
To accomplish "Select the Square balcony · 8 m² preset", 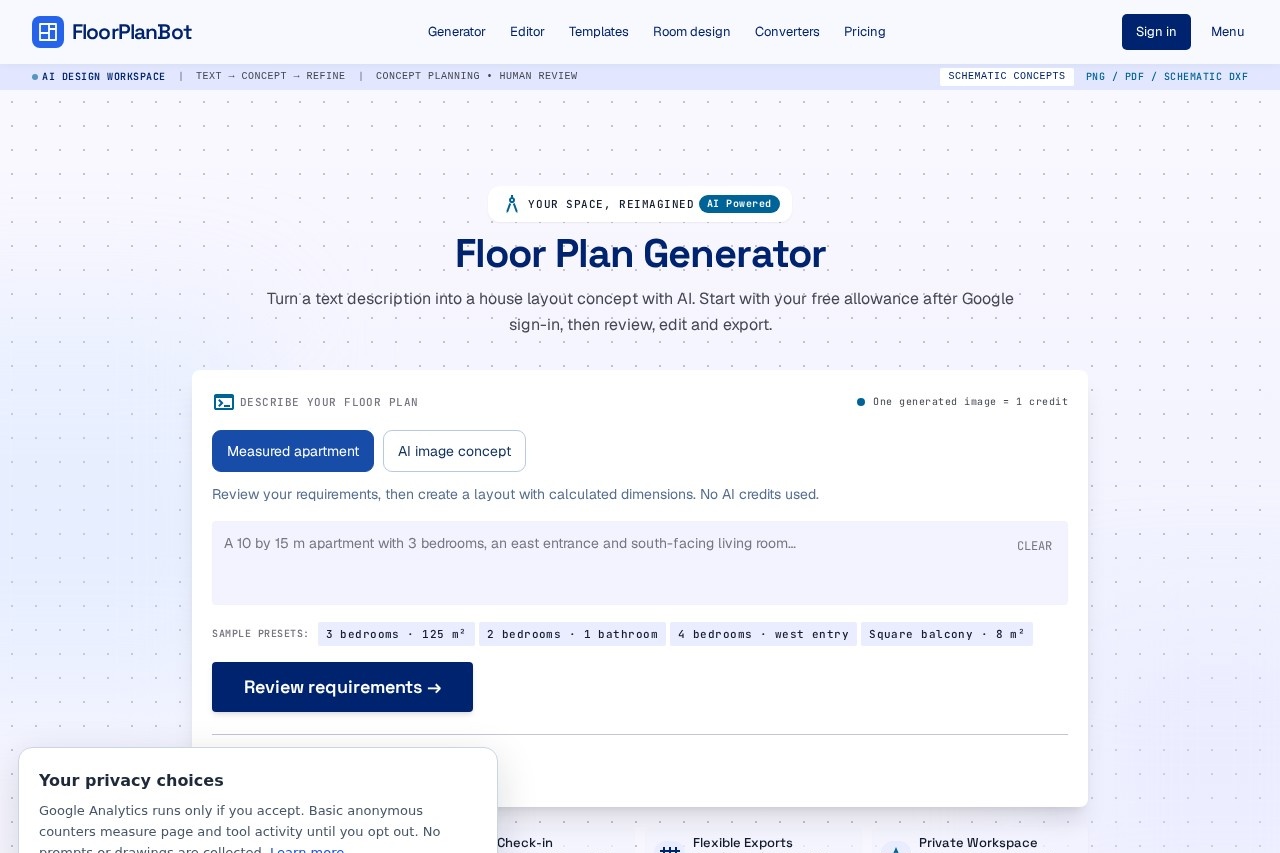I will pyautogui.click(x=947, y=634).
